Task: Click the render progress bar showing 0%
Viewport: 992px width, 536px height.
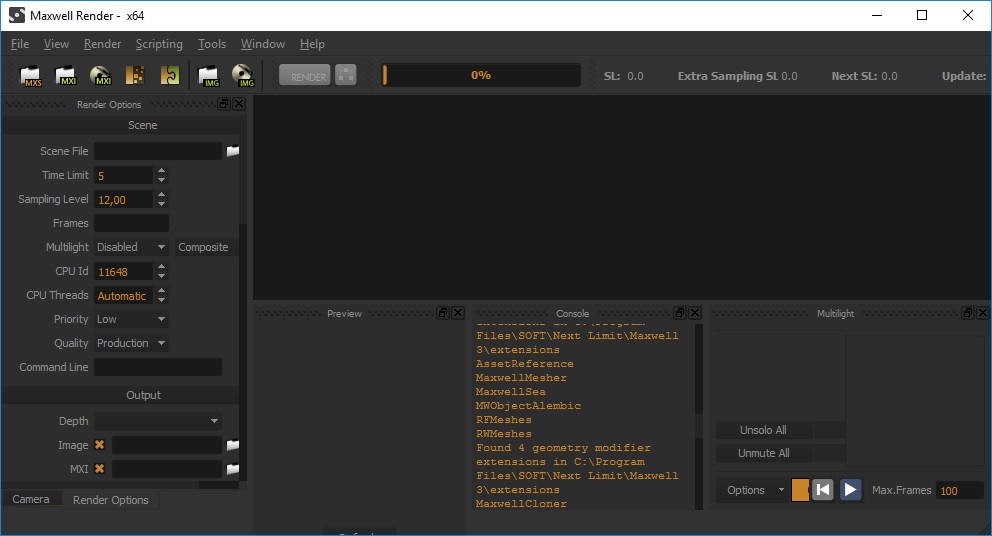Action: [x=481, y=75]
